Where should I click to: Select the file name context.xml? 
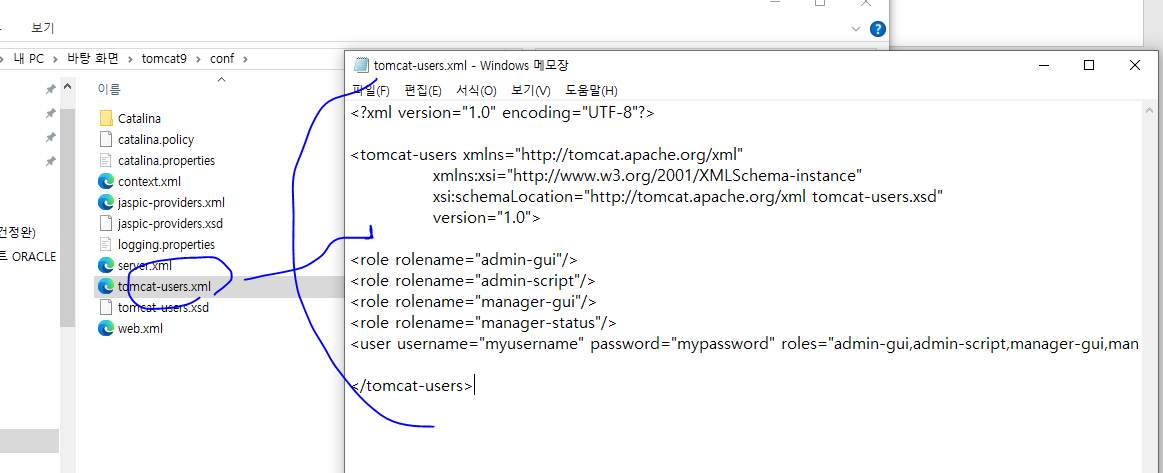point(149,181)
